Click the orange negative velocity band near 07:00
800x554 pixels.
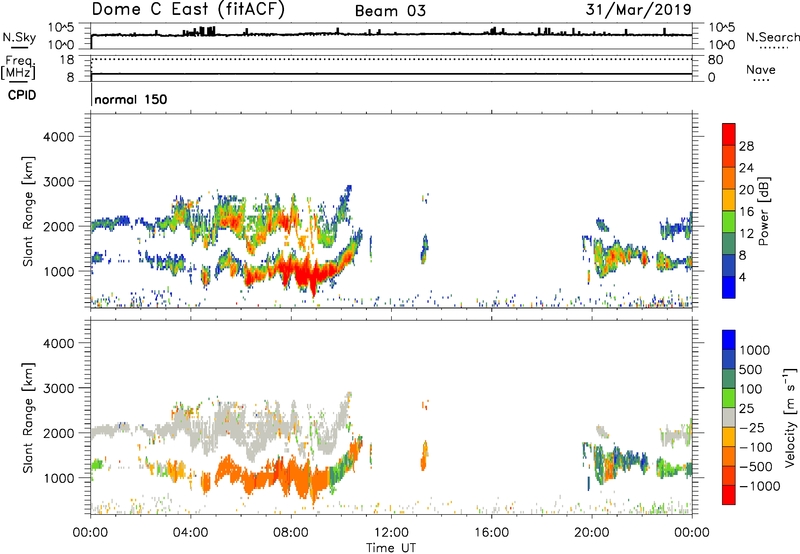[x=265, y=479]
